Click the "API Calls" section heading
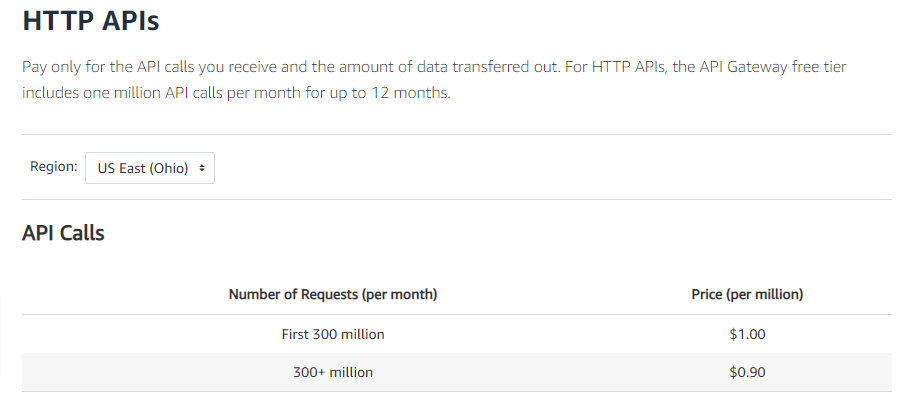This screenshot has width=902, height=400. click(x=63, y=233)
